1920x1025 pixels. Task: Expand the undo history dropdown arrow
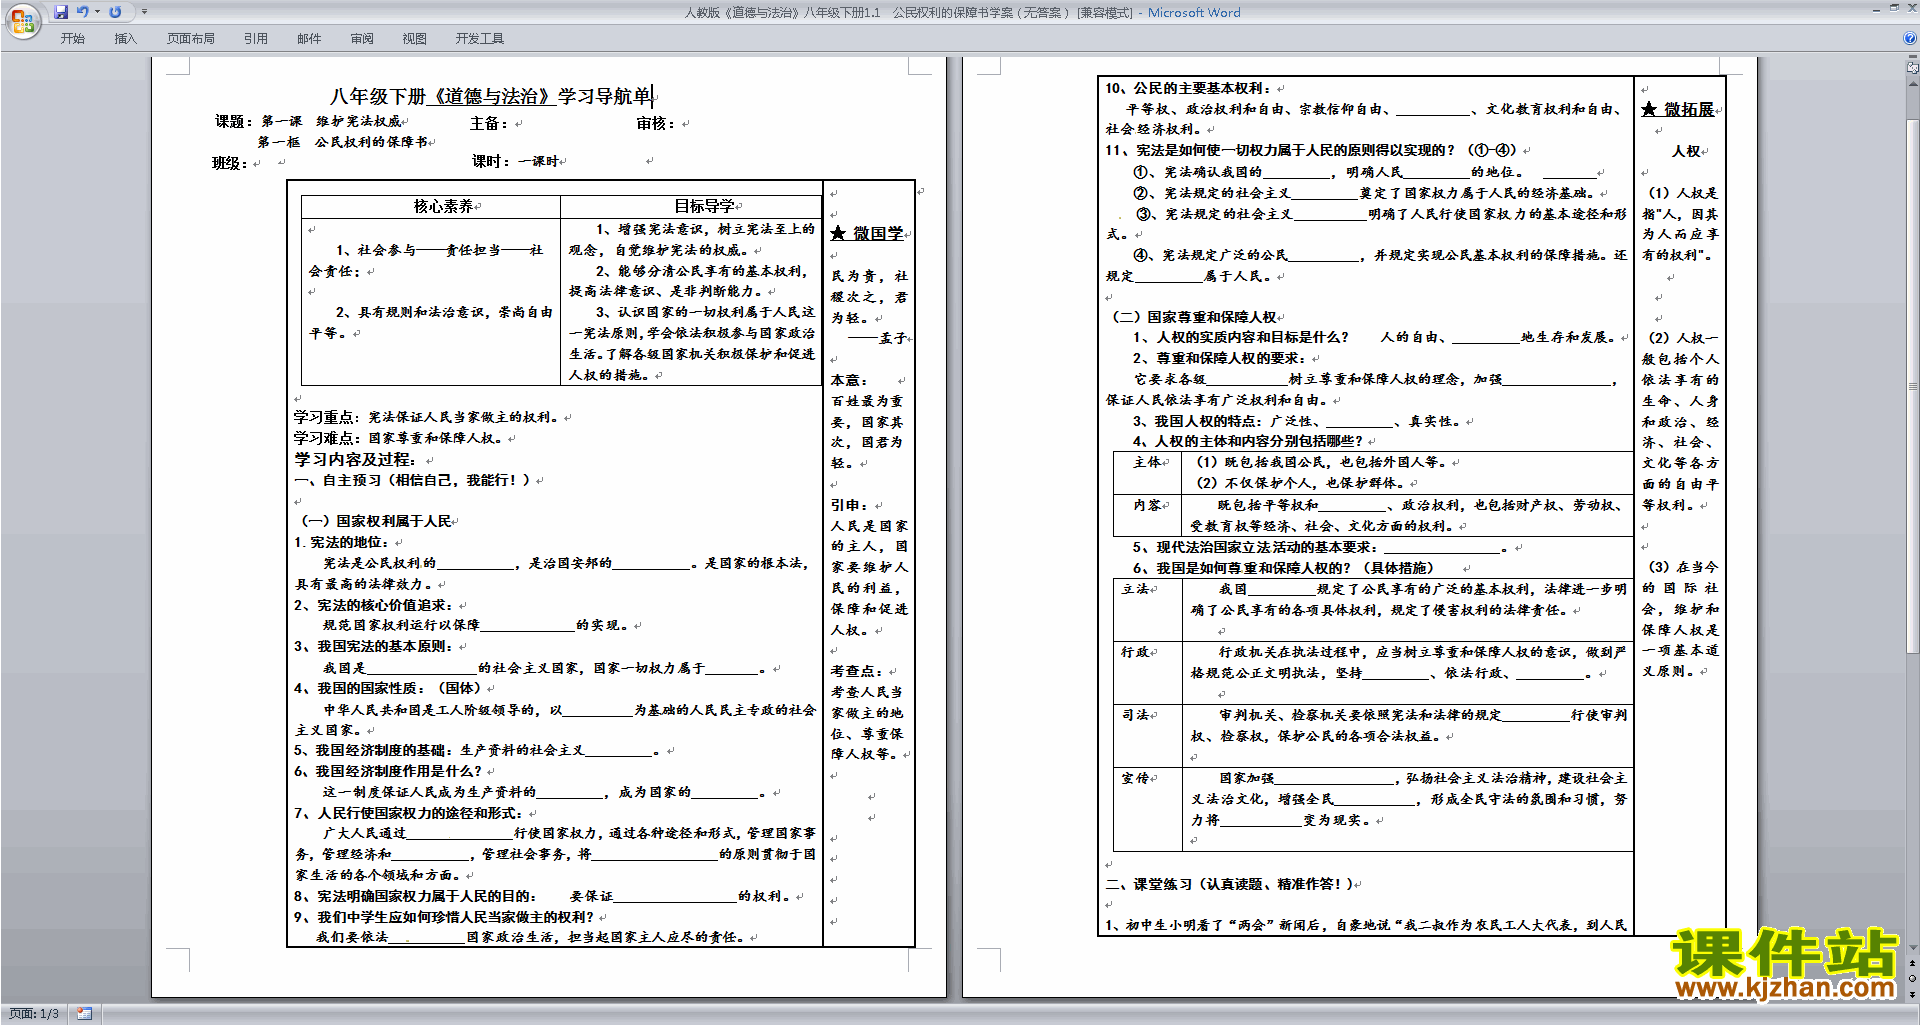point(97,12)
